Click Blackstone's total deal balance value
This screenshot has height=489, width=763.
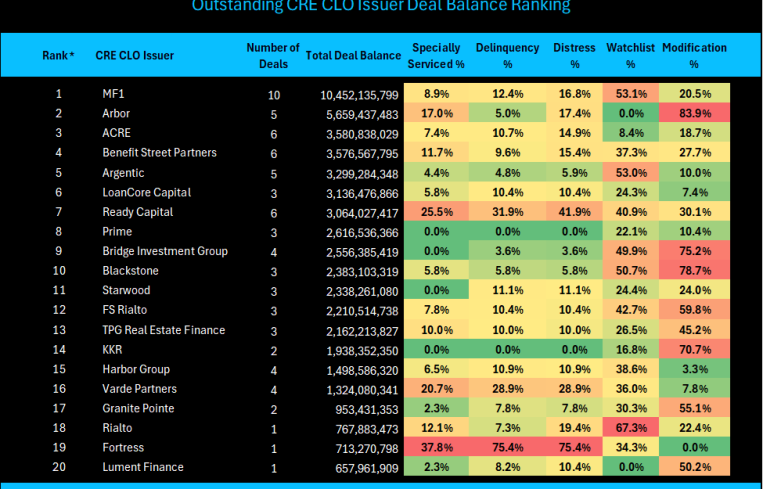click(x=360, y=271)
